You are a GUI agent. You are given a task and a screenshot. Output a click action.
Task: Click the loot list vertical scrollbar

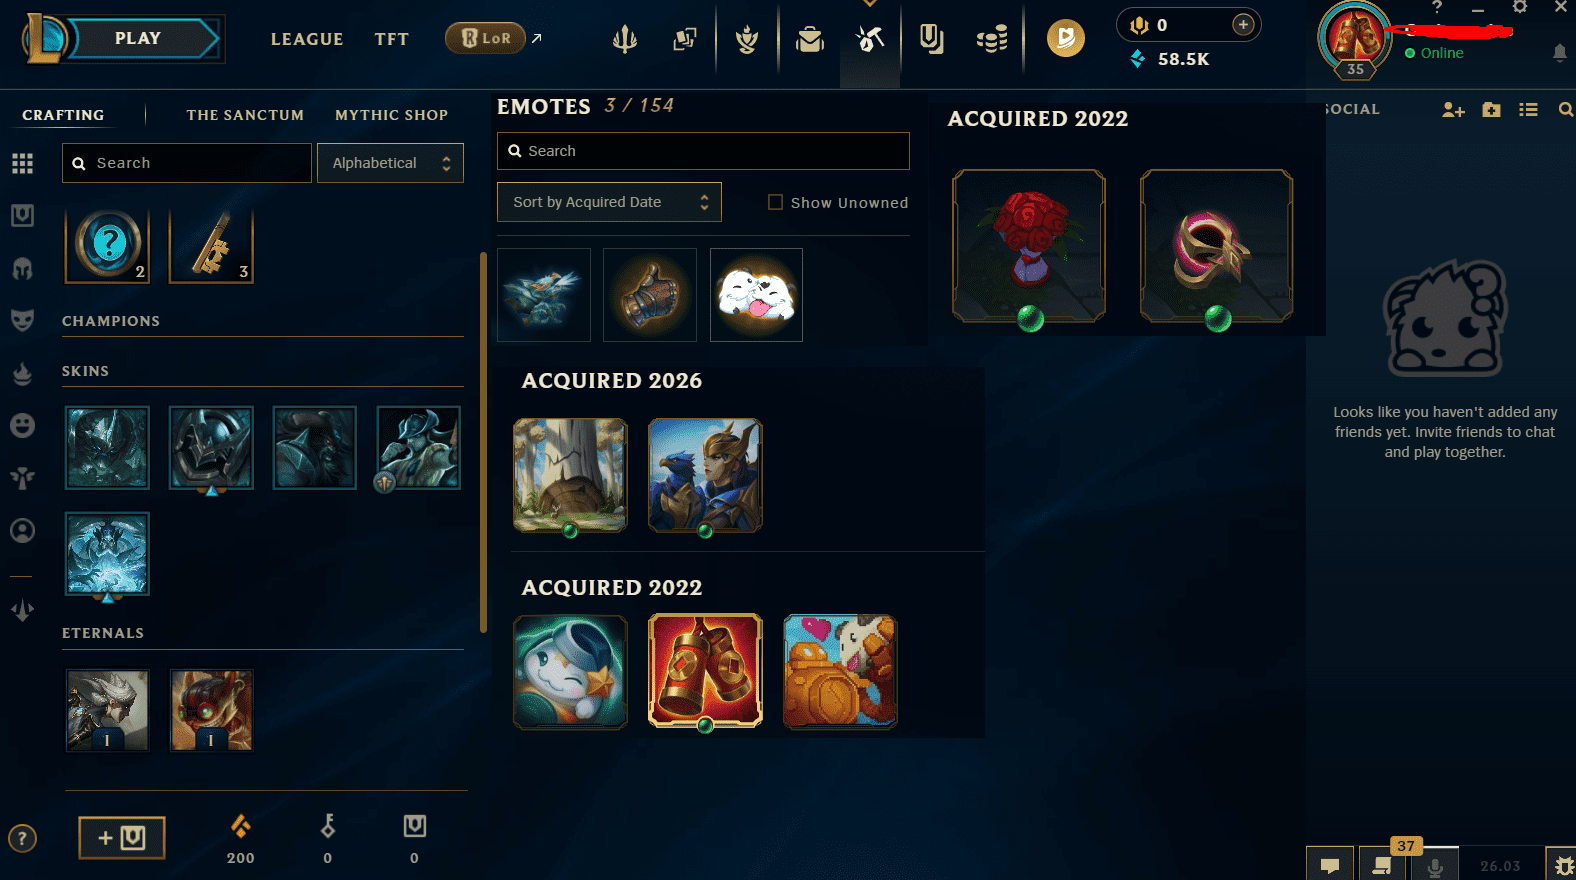(x=484, y=442)
